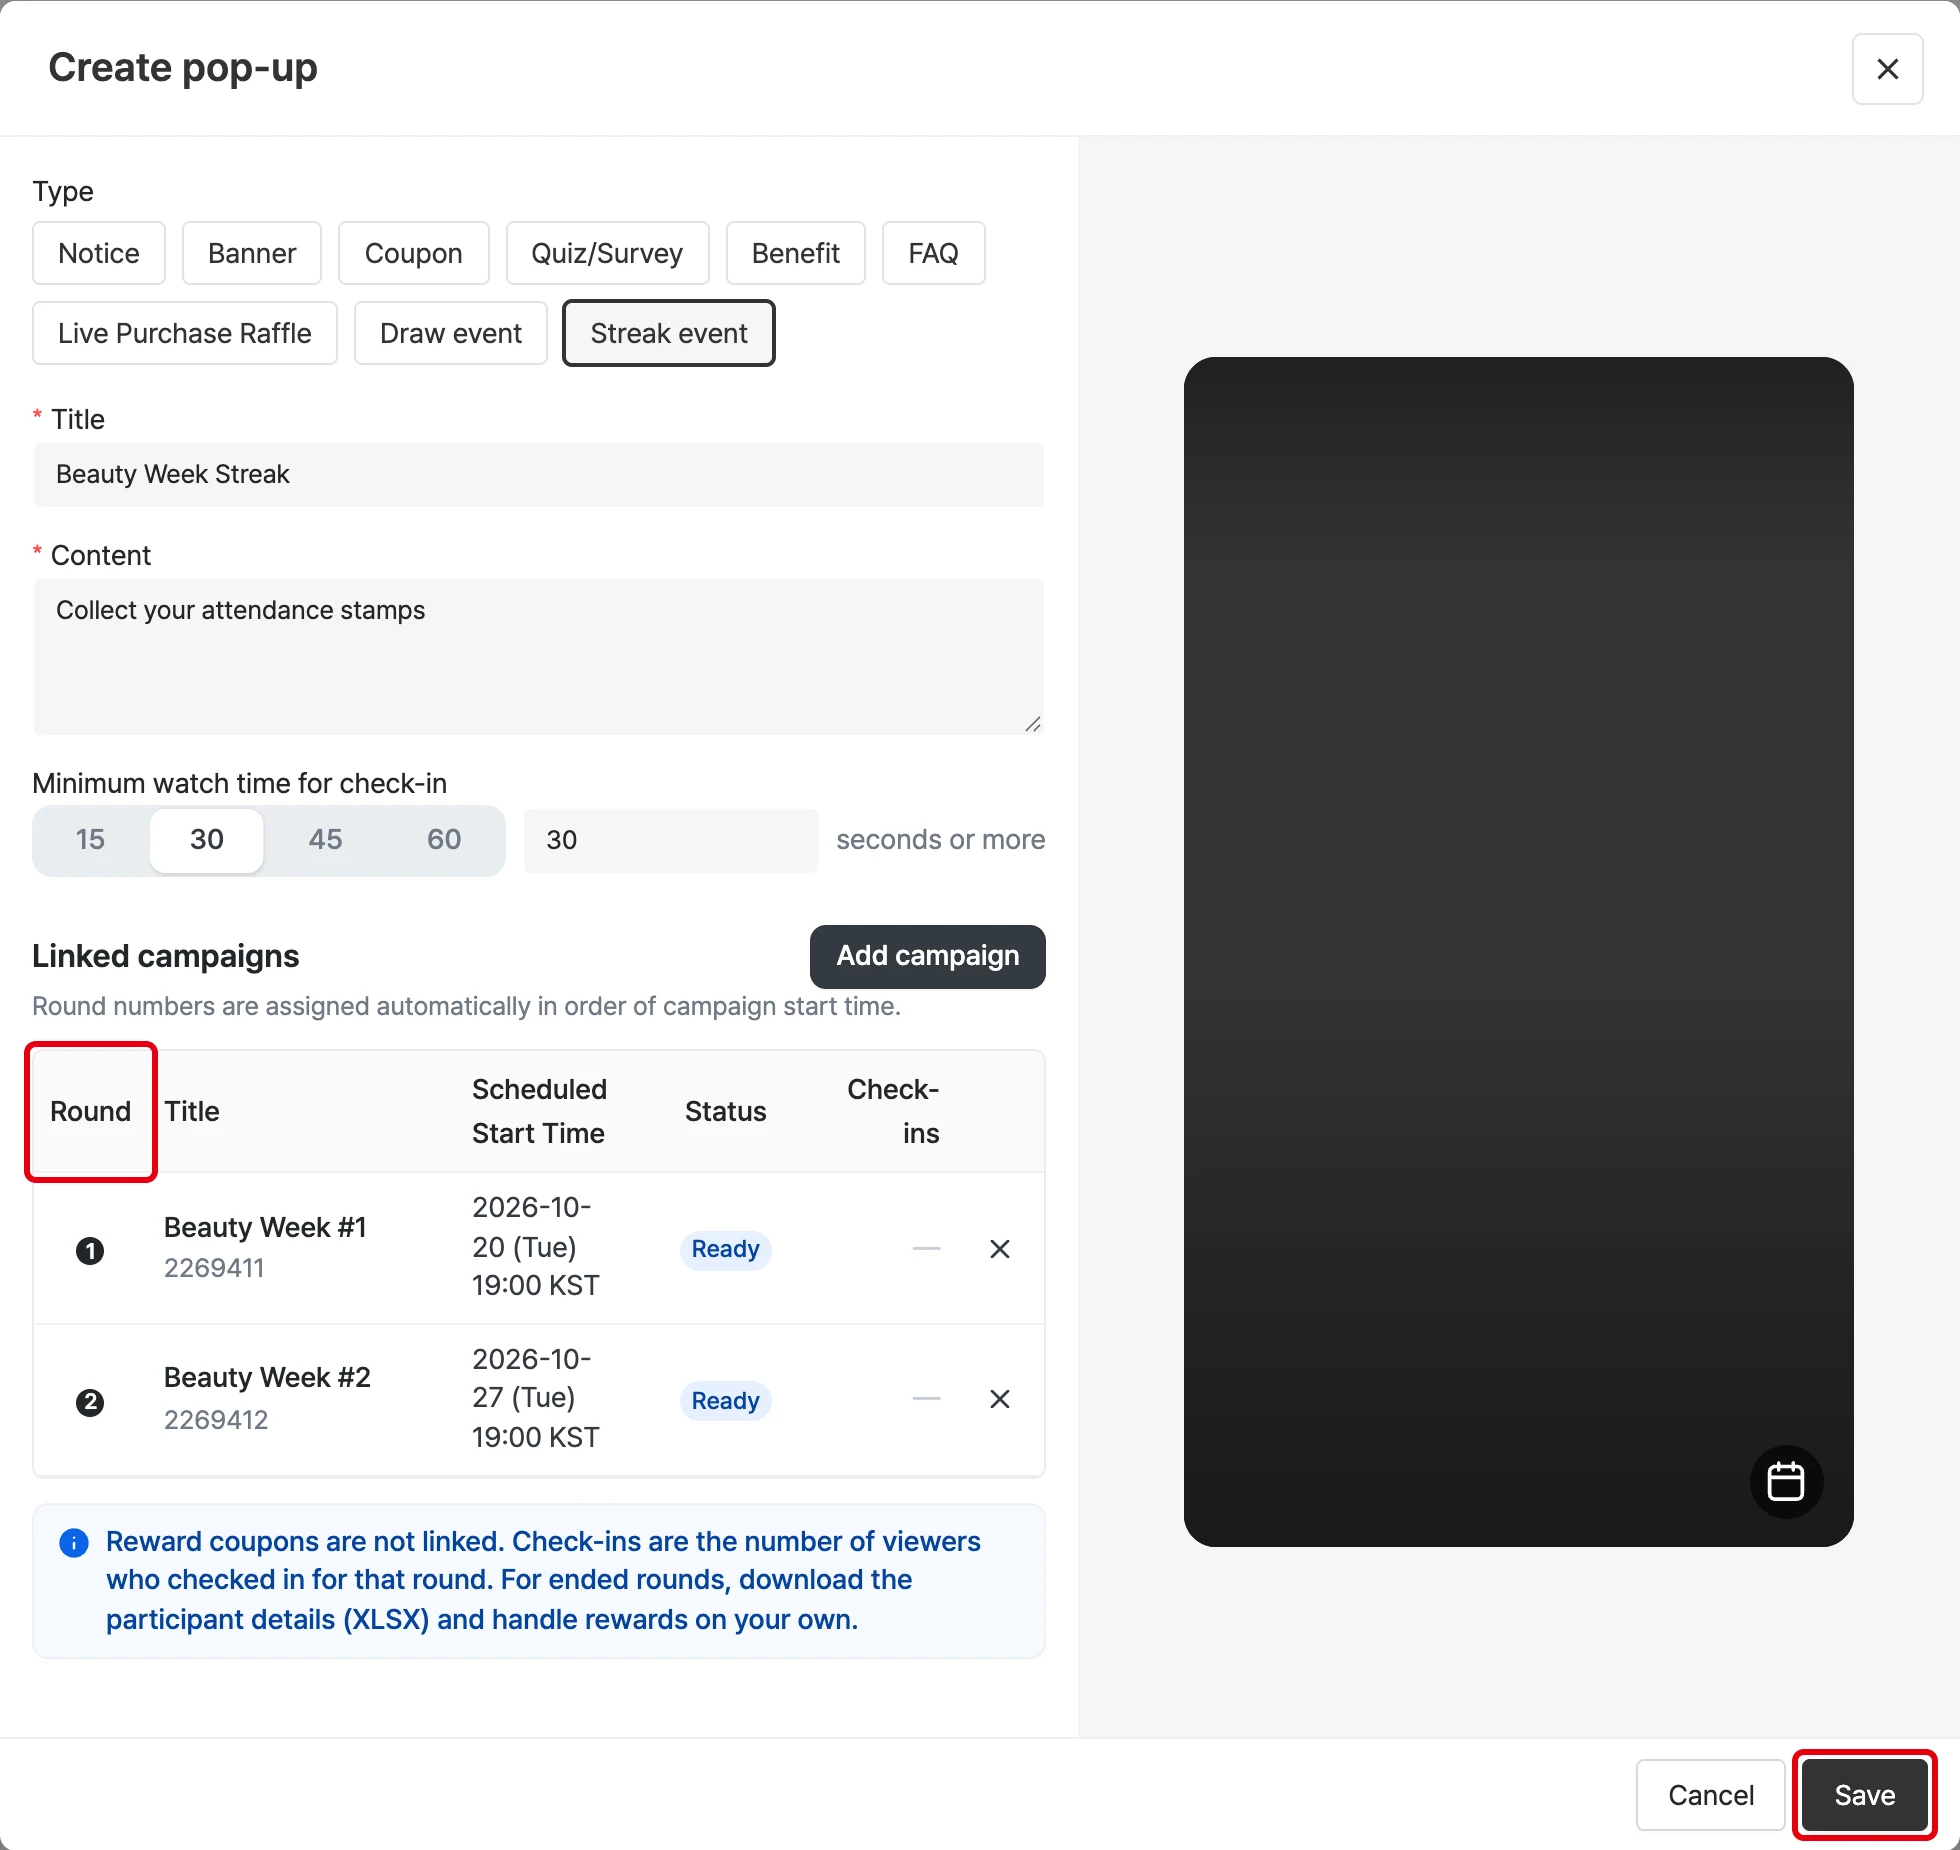Viewport: 1960px width, 1850px height.
Task: Set minimum watch time to 45
Action: (325, 840)
